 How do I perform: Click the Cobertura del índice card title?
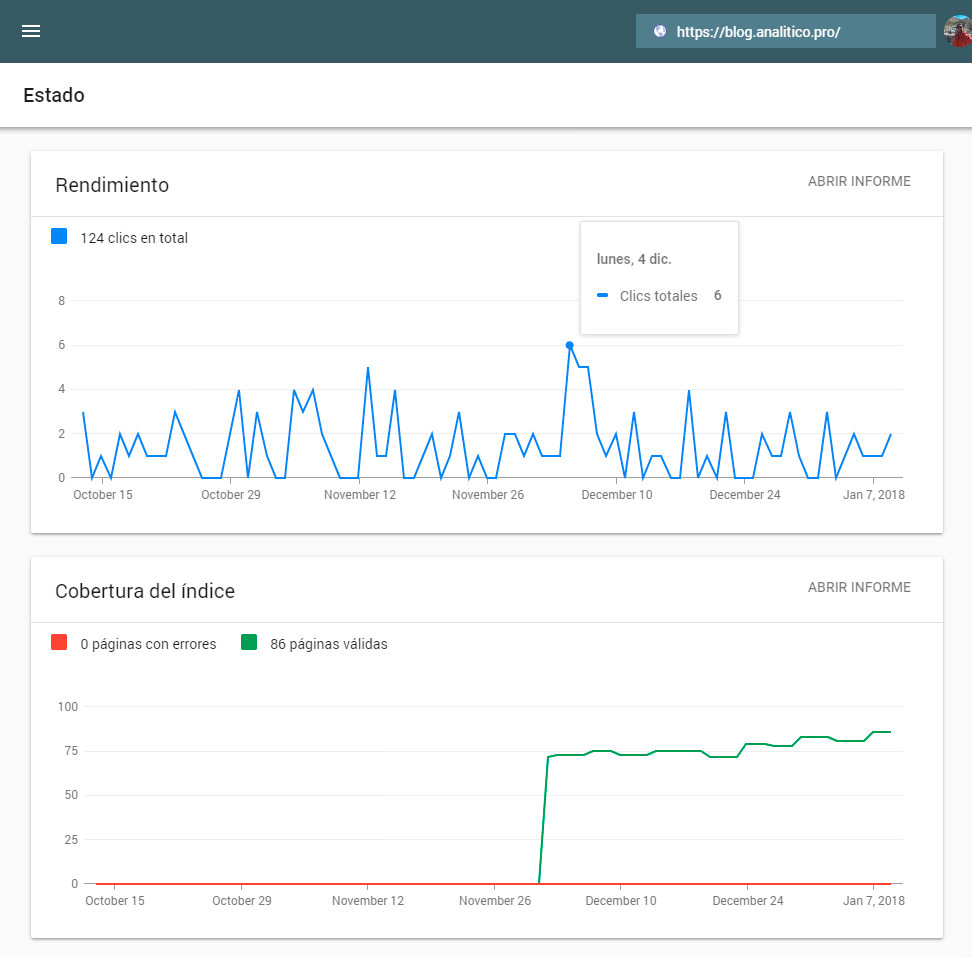(x=145, y=591)
